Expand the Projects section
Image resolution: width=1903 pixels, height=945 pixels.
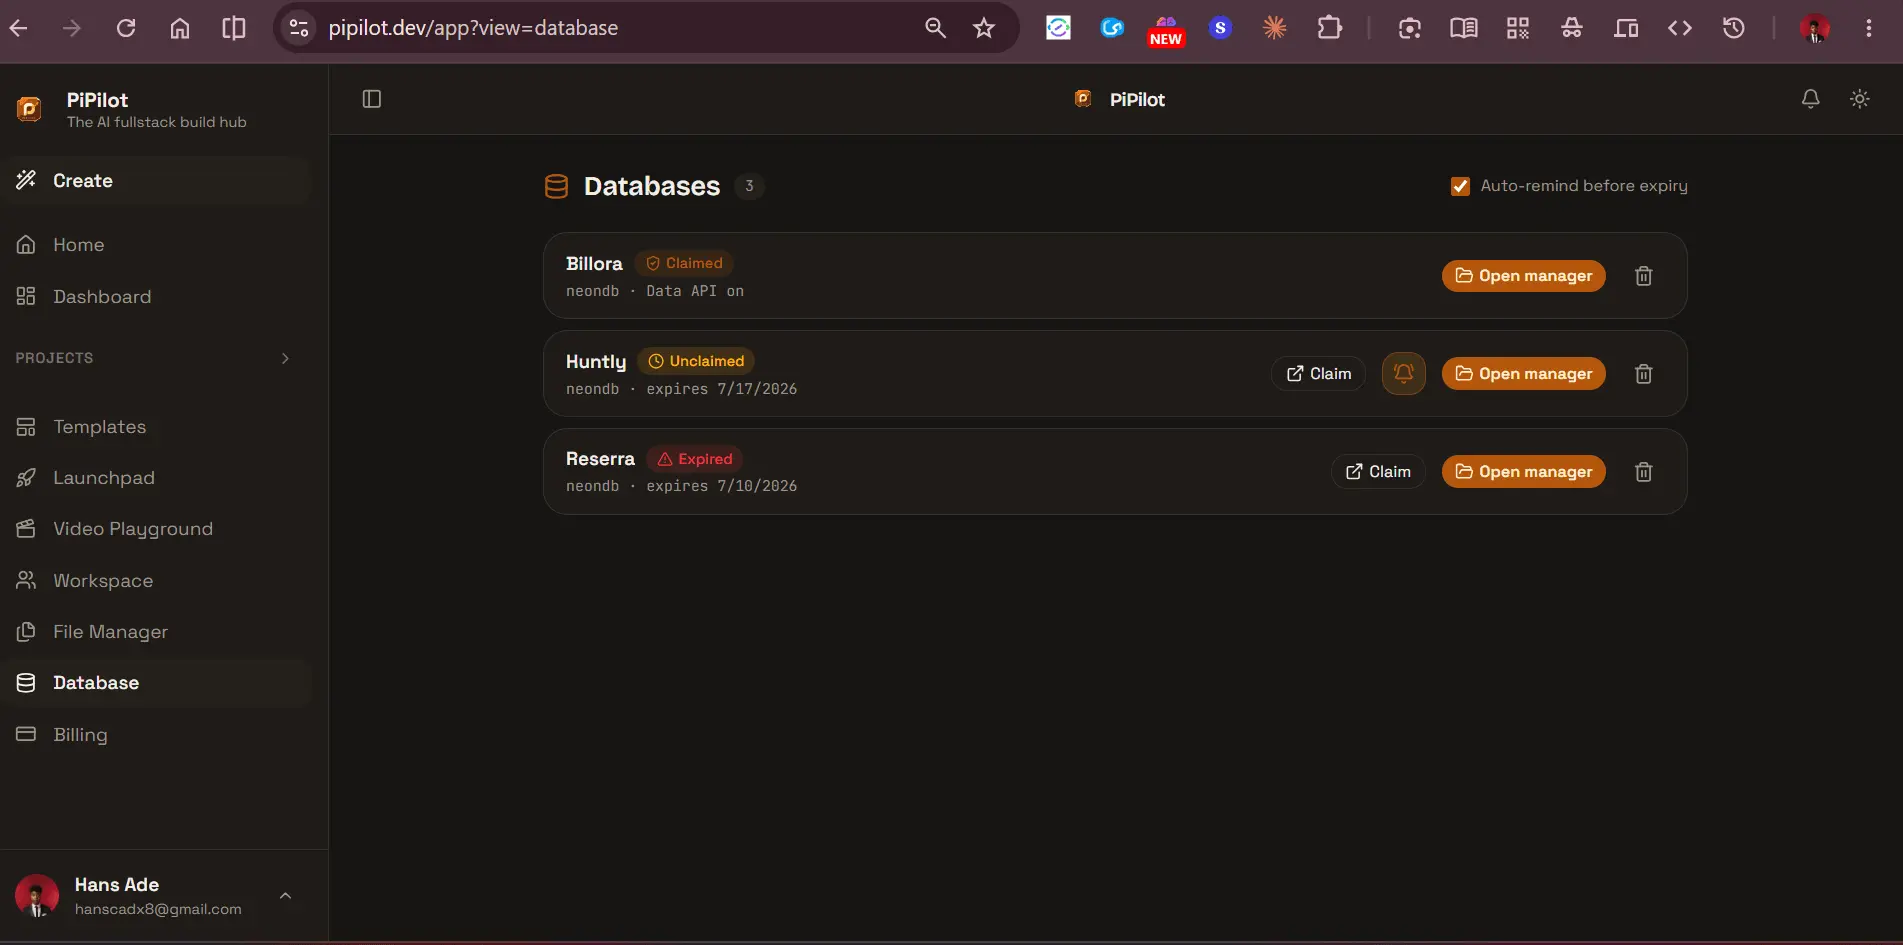285,358
